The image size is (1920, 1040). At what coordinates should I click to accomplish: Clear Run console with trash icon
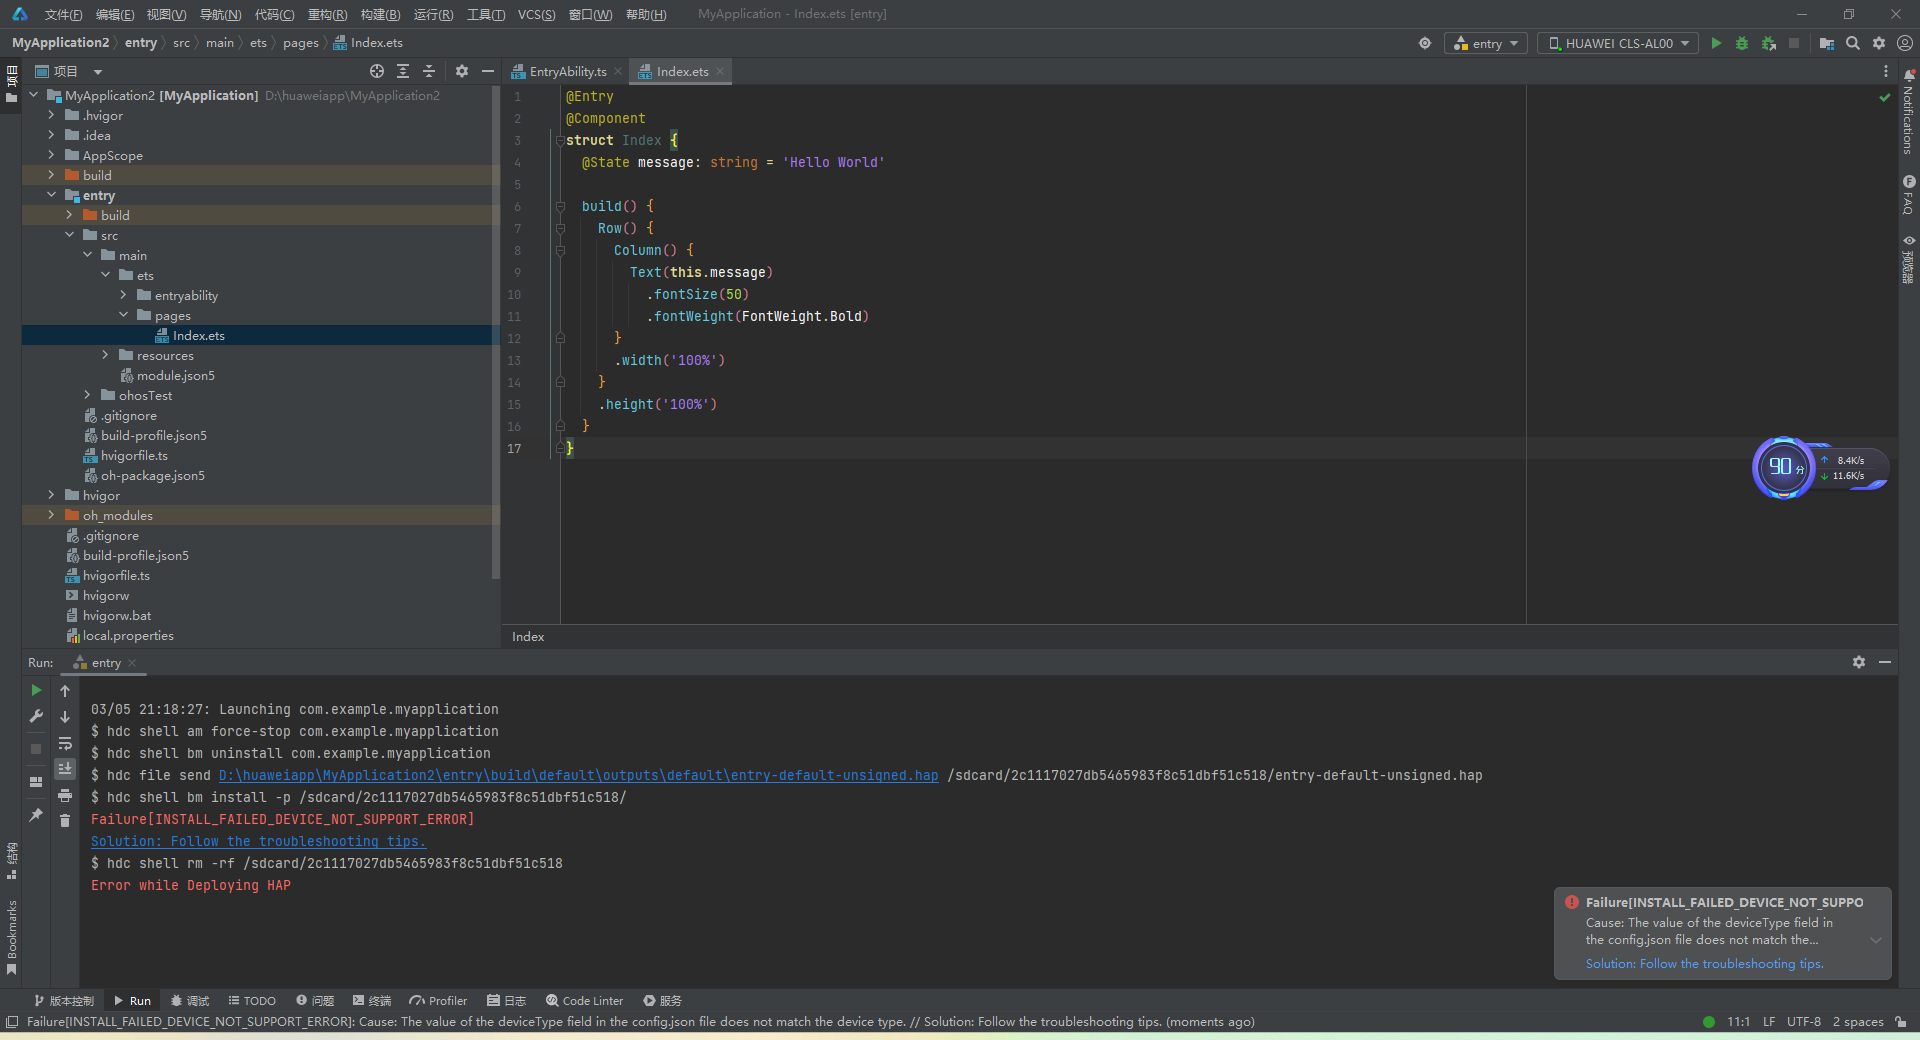[65, 821]
